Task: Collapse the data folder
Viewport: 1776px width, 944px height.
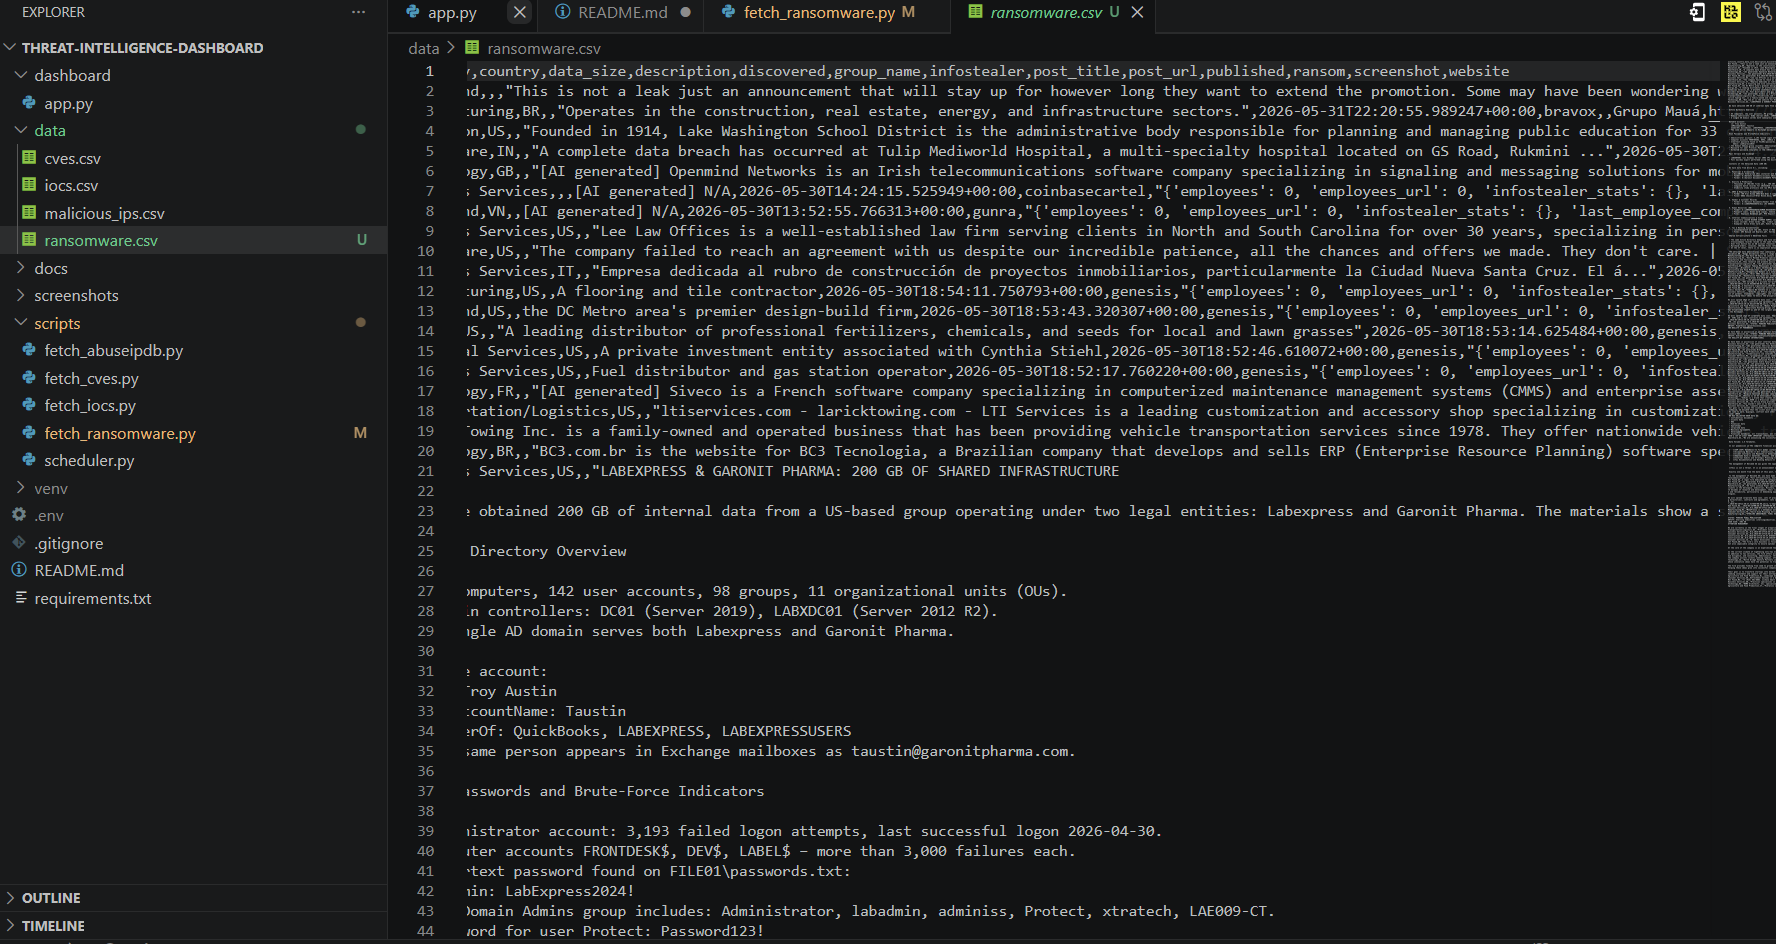Action: click(21, 130)
